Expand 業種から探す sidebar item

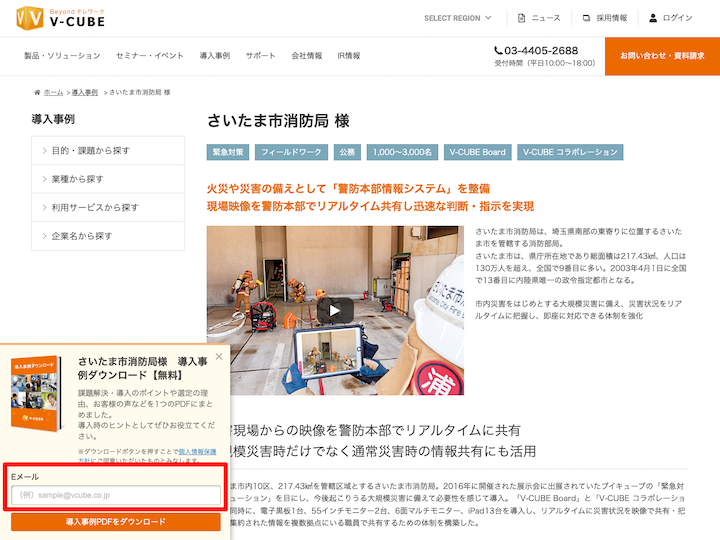108,179
